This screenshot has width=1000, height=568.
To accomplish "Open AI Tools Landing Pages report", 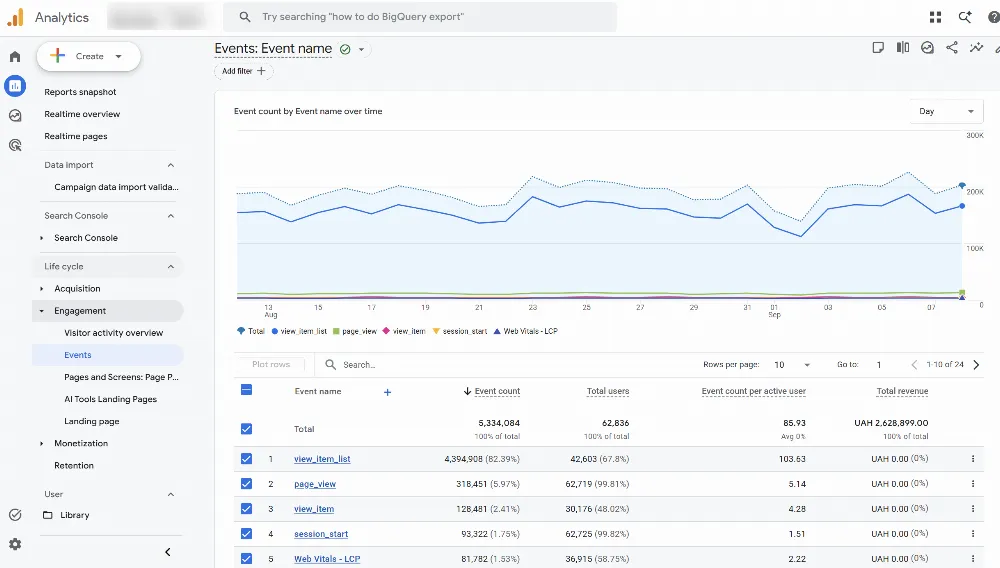I will tap(110, 399).
